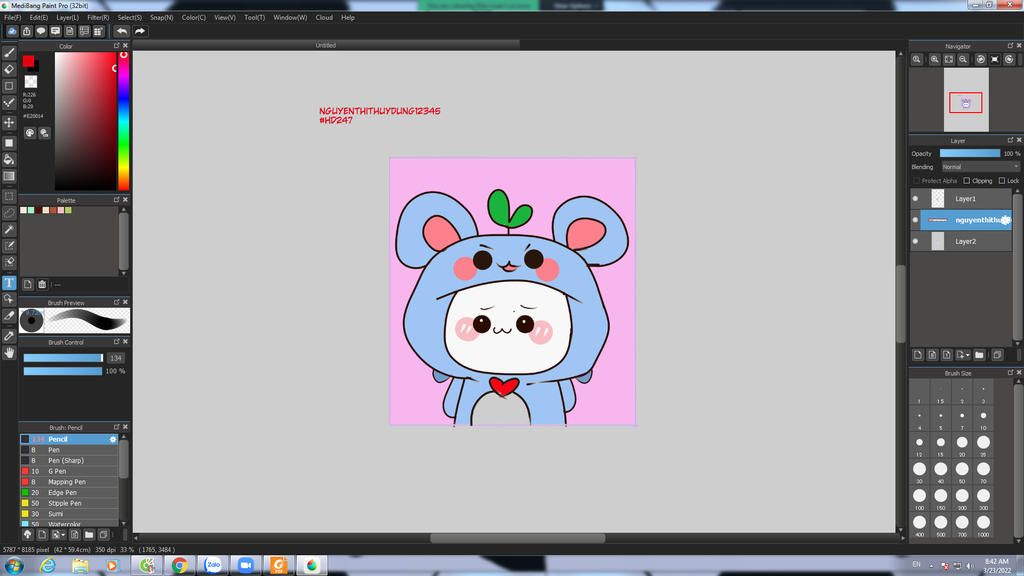Open the File menu
The image size is (1024, 576).
coord(12,18)
